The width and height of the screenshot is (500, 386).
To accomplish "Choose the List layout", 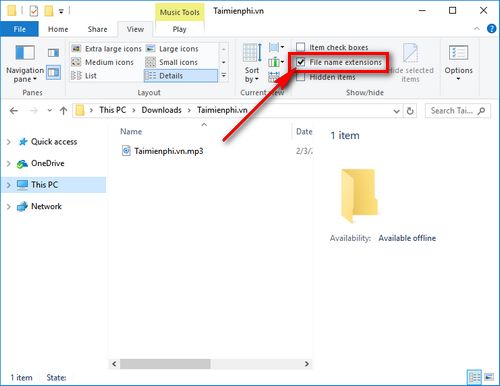I will pos(84,76).
